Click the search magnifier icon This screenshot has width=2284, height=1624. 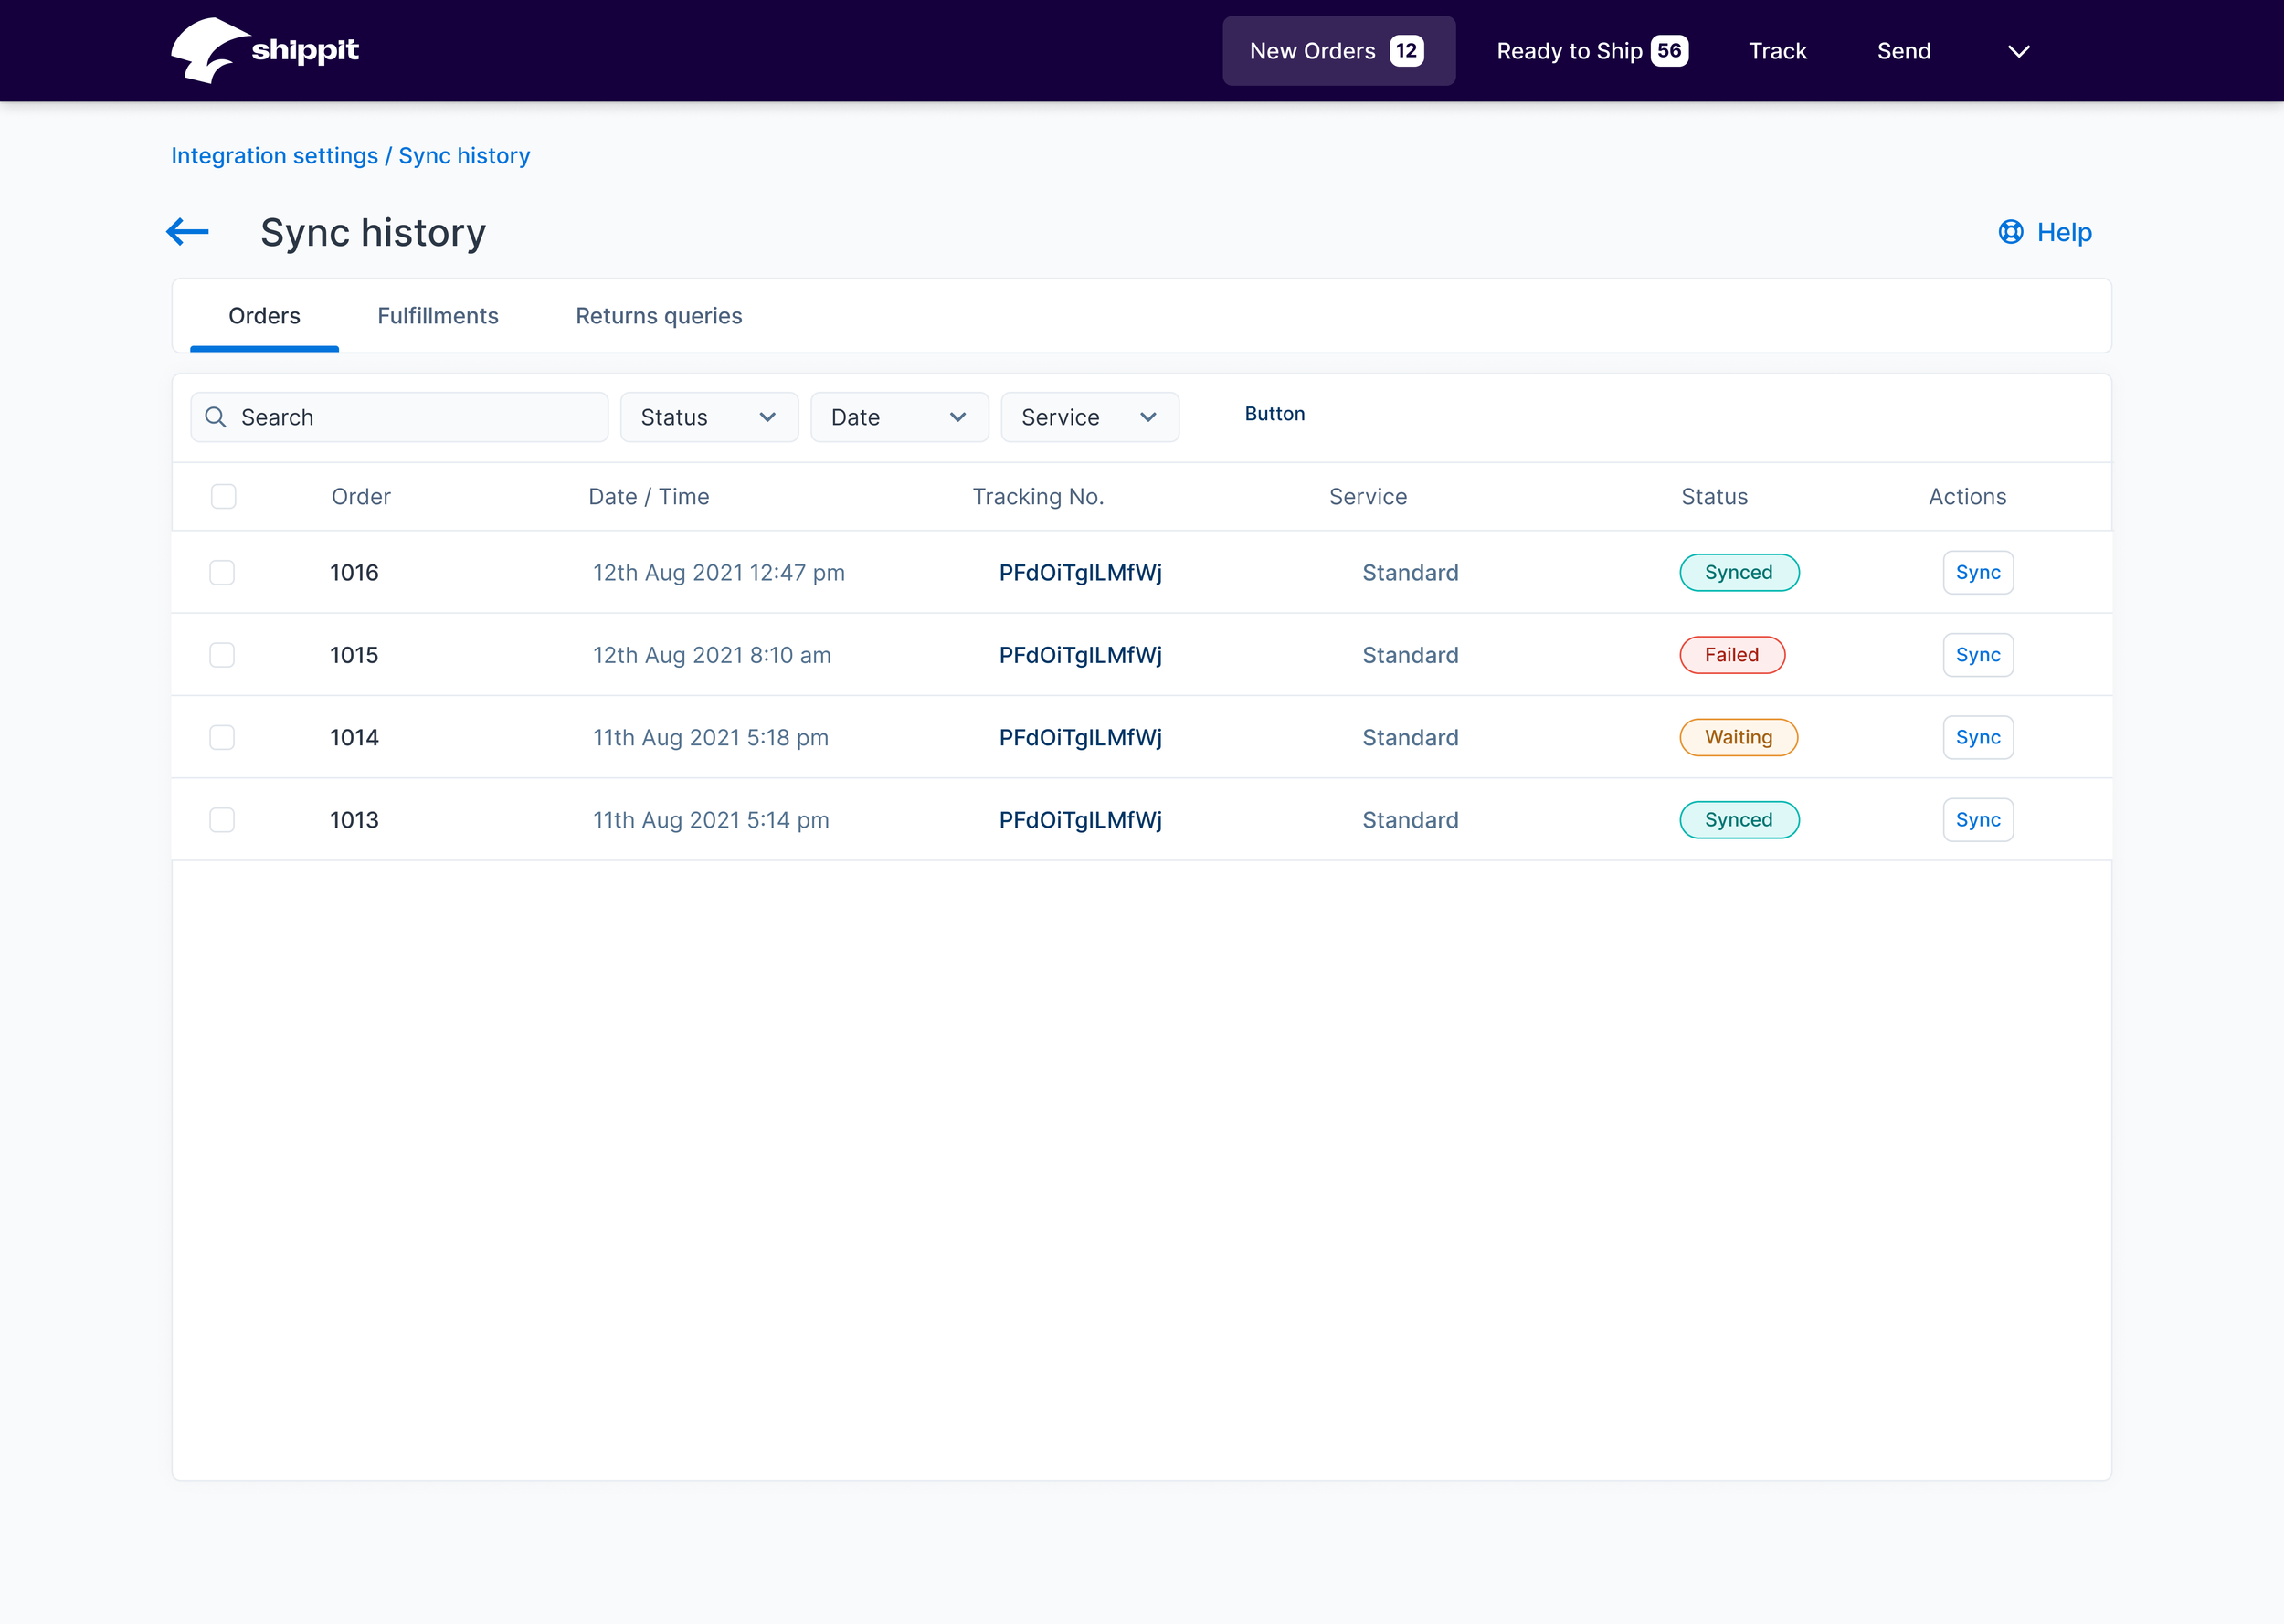(215, 417)
